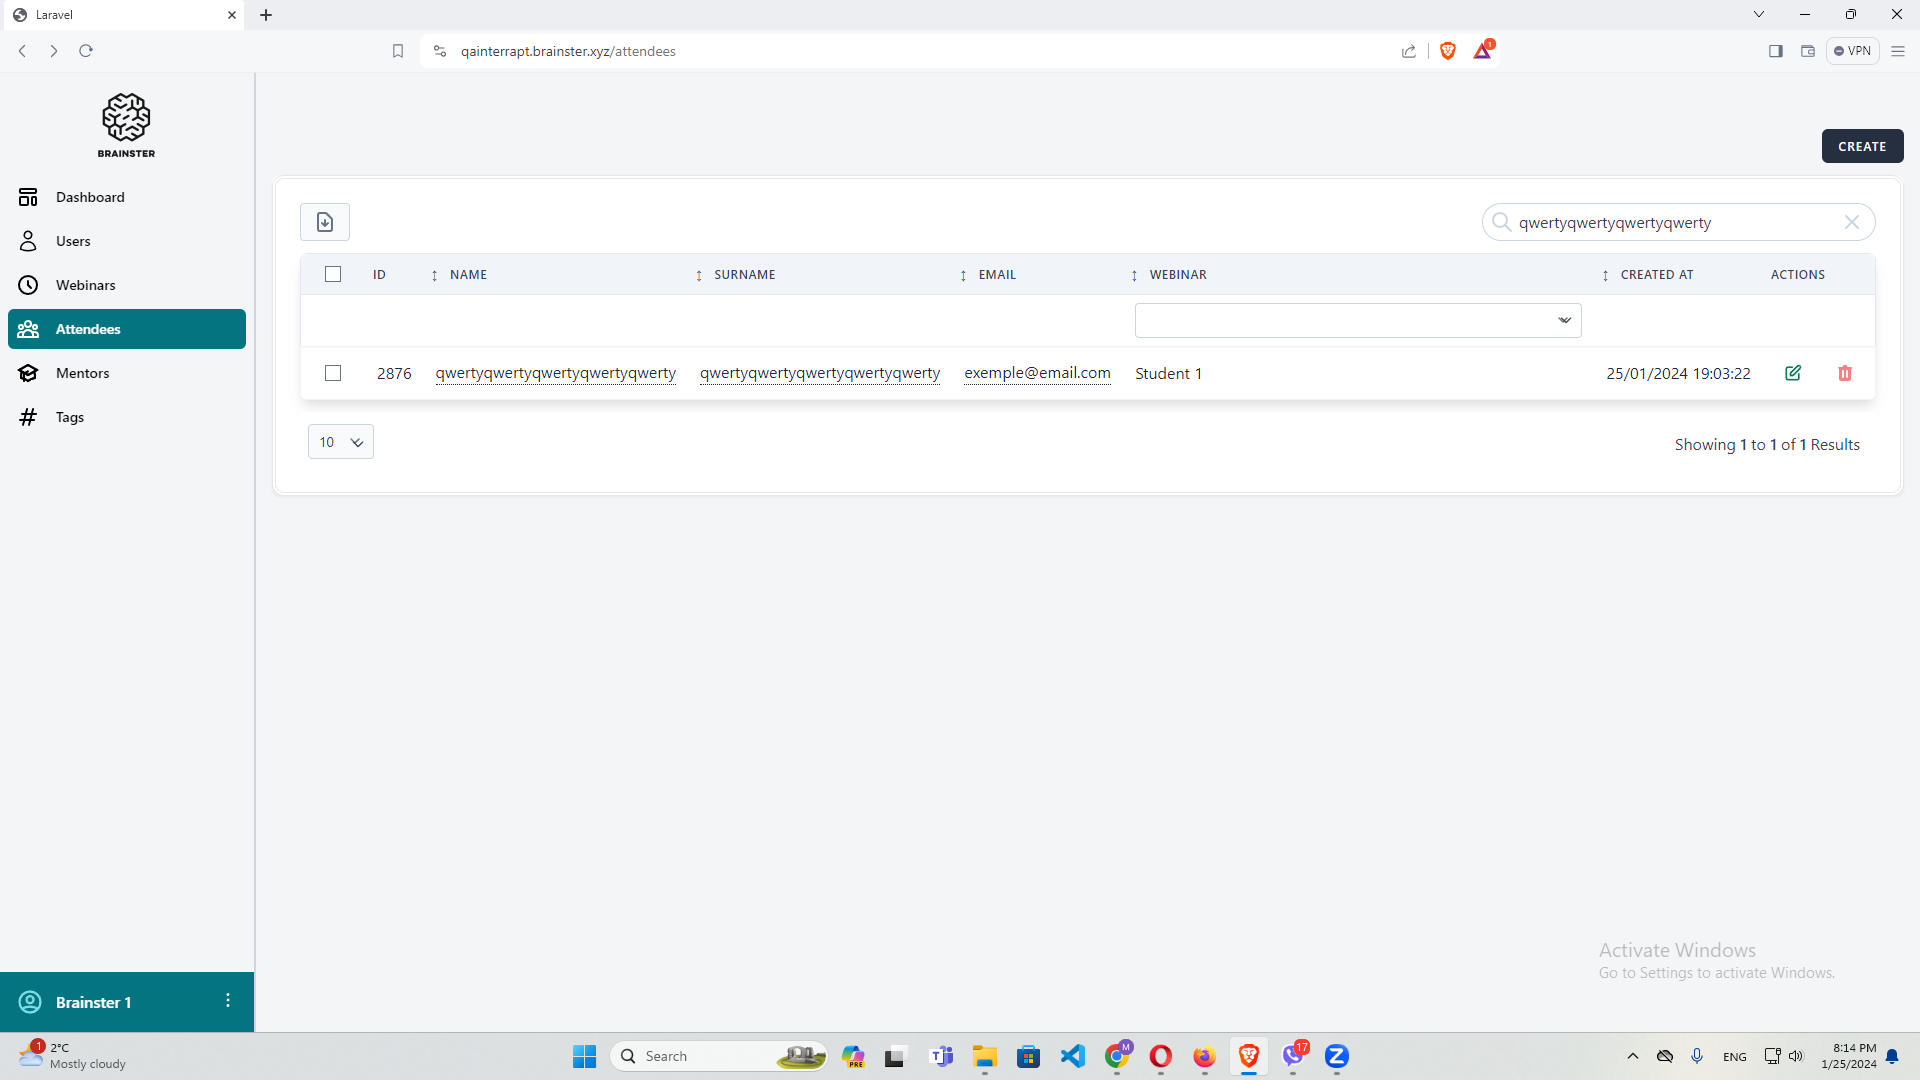This screenshot has height=1080, width=1920.
Task: Click the search input containing qwerty text
Action: click(1670, 222)
